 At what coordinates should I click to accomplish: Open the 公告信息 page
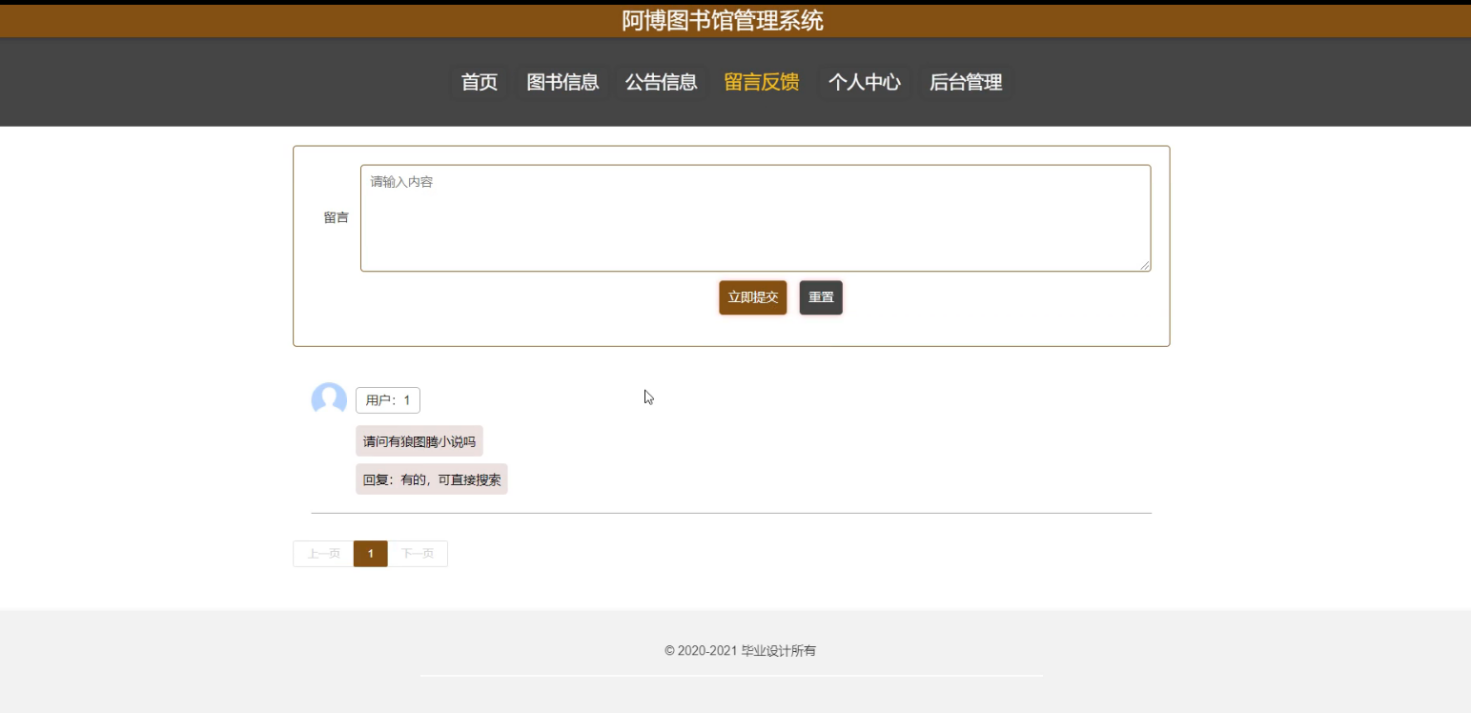(661, 82)
